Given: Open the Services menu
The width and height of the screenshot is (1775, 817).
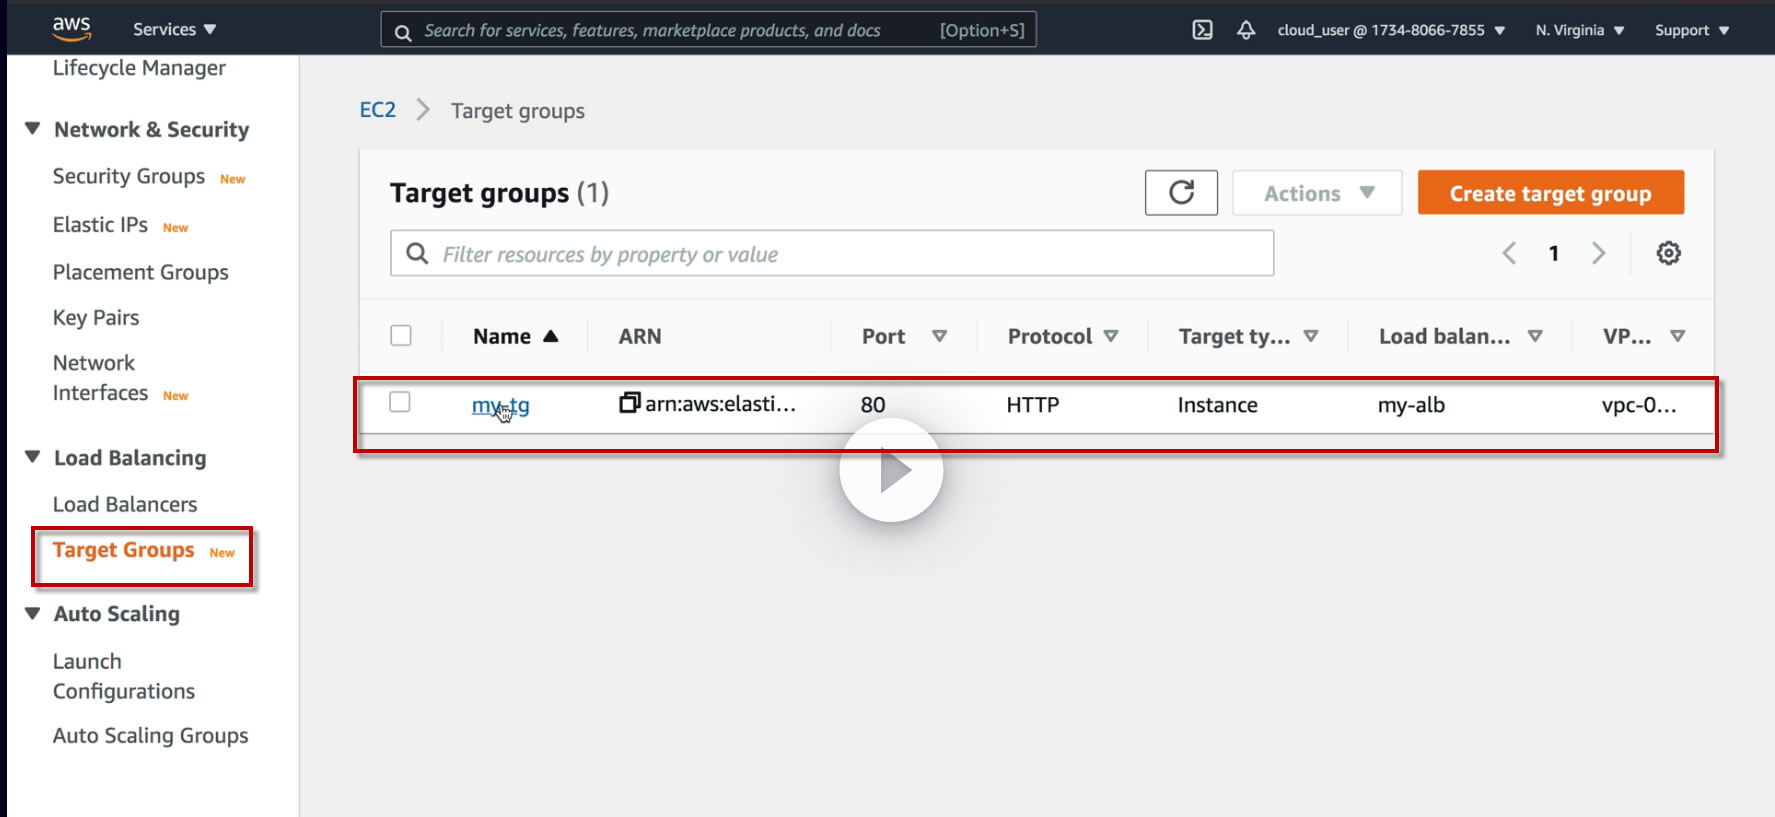Looking at the screenshot, I should (174, 29).
